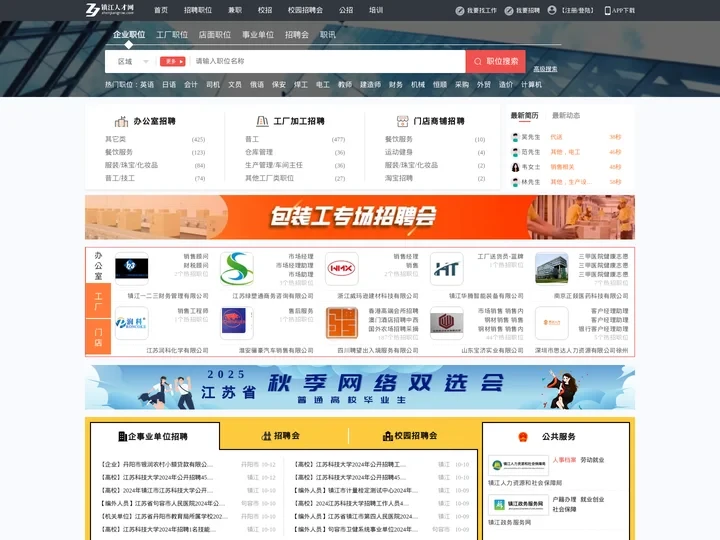
Task: Click 范先生's avatar icon
Action: click(515, 152)
